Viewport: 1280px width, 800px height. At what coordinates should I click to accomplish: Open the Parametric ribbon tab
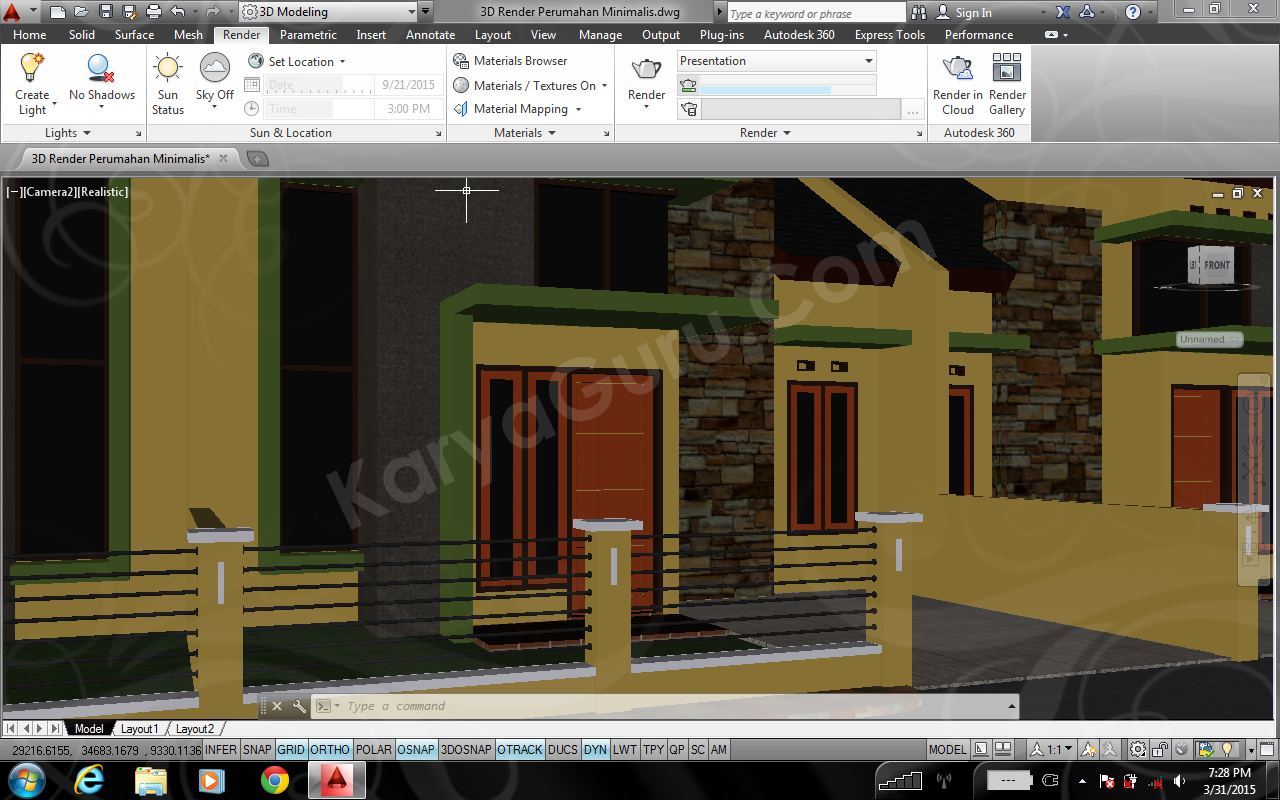[308, 34]
